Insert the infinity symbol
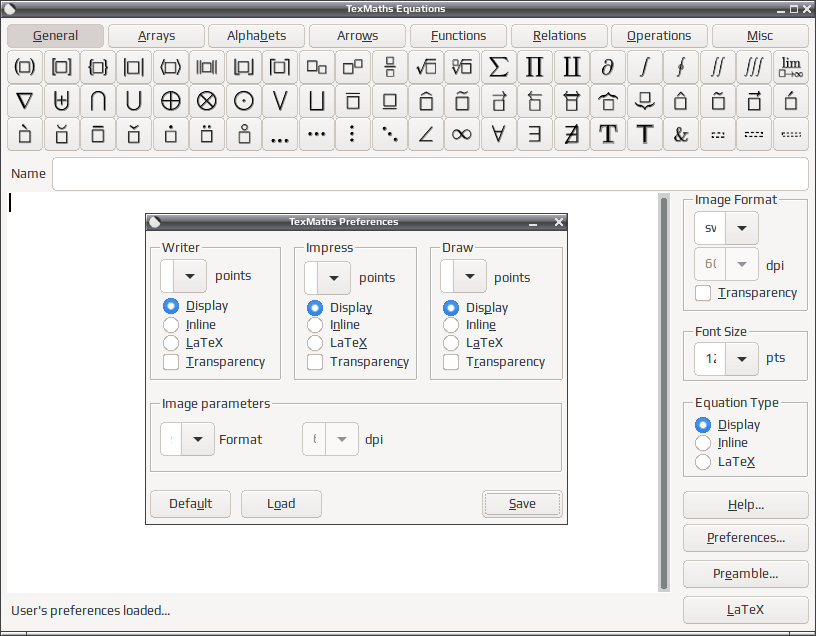The height and width of the screenshot is (636, 816). 462,135
